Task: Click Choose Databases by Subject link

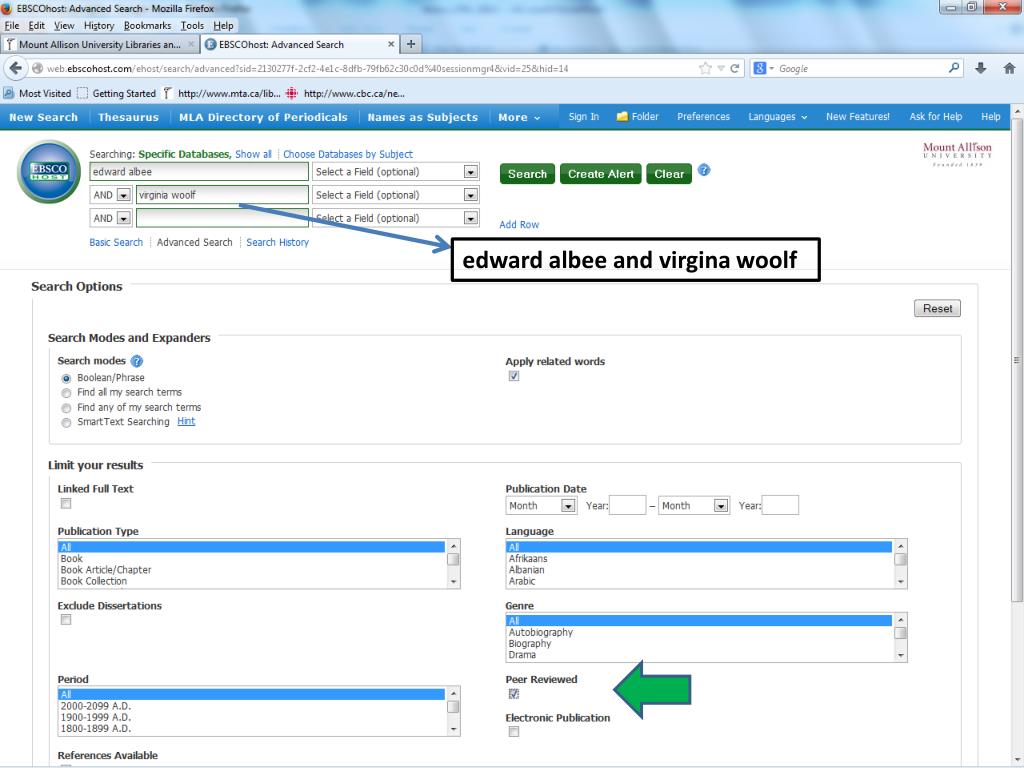Action: pyautogui.click(x=347, y=154)
